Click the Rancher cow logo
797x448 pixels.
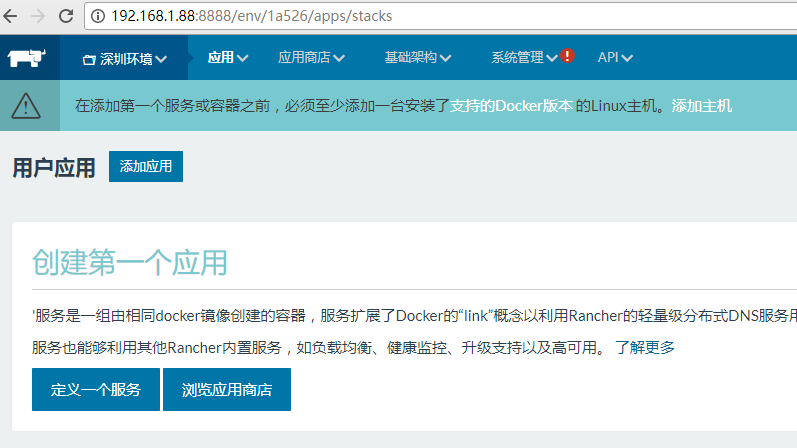coord(26,58)
